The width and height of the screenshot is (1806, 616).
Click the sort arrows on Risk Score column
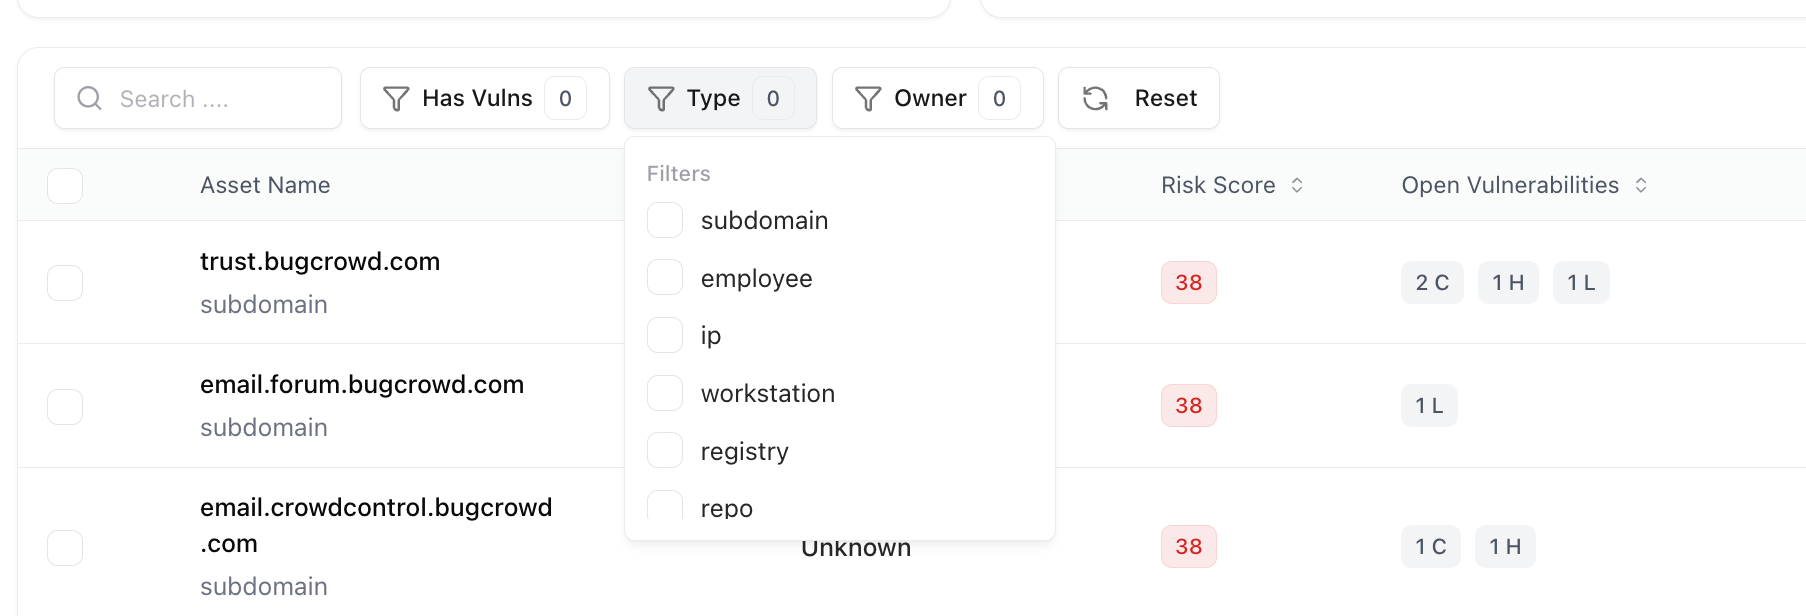pos(1297,185)
